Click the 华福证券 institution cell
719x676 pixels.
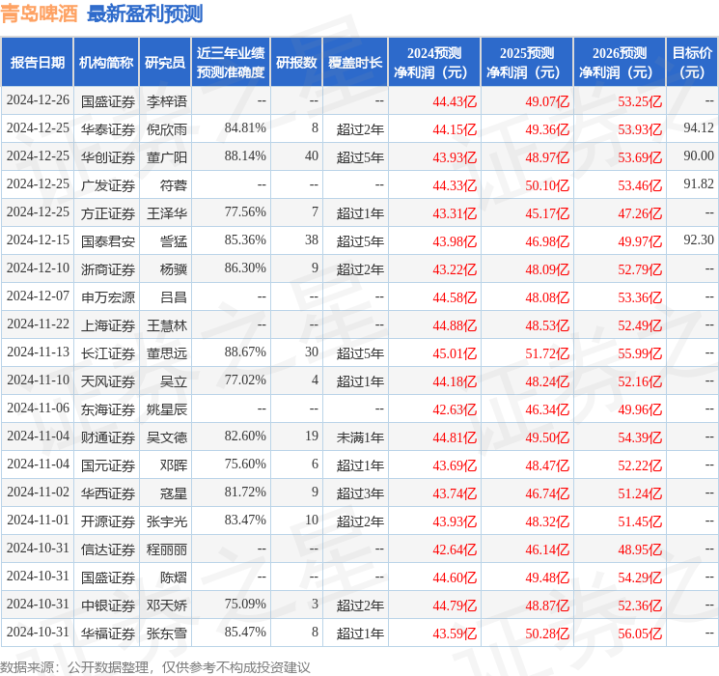(108, 633)
